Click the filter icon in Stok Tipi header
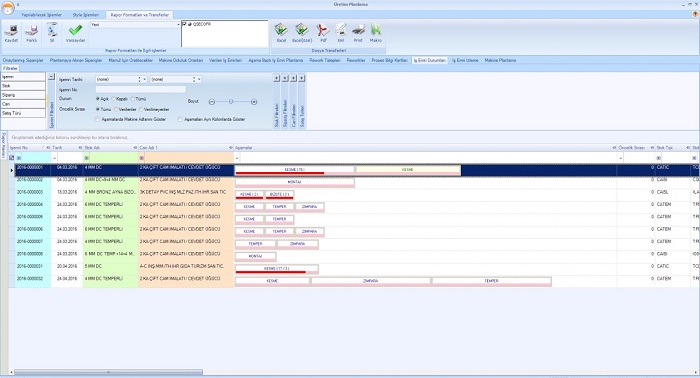This screenshot has height=378, width=700. tap(688, 148)
